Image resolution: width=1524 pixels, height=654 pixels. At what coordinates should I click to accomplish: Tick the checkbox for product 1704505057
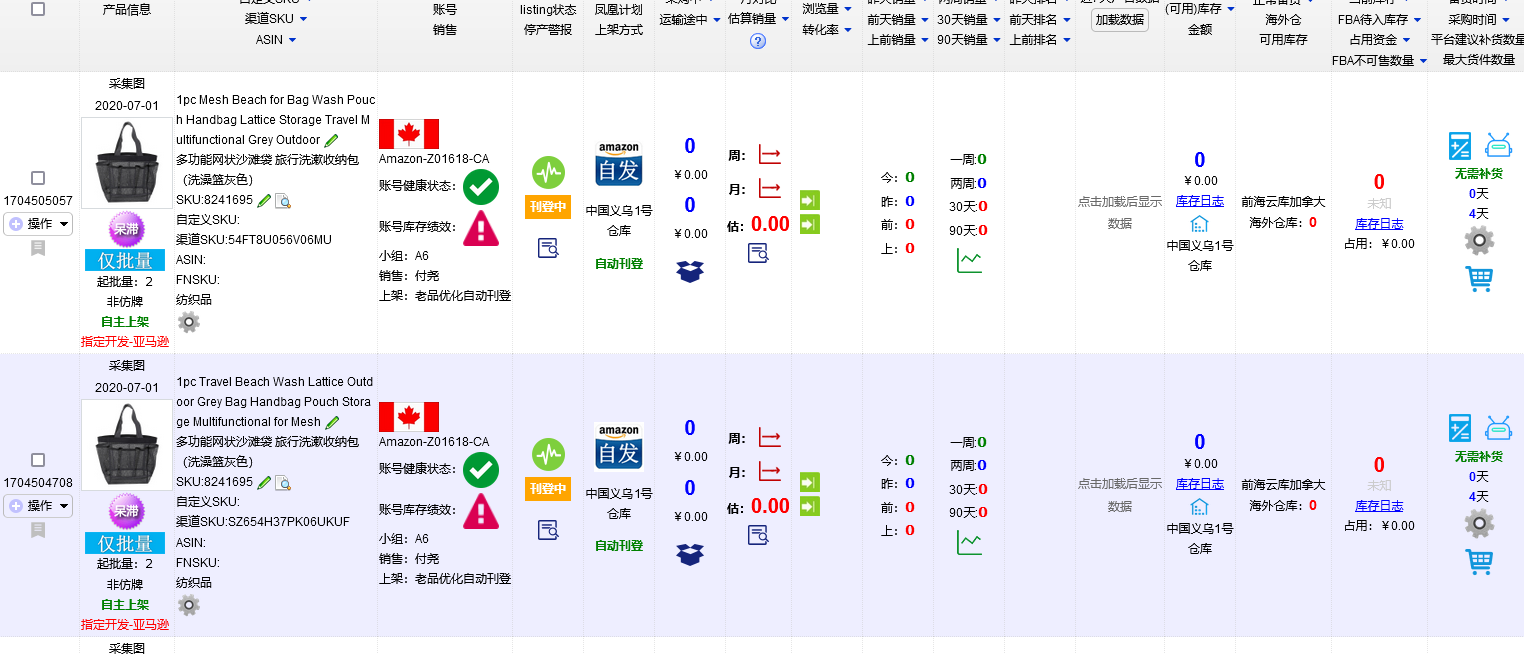tap(38, 178)
